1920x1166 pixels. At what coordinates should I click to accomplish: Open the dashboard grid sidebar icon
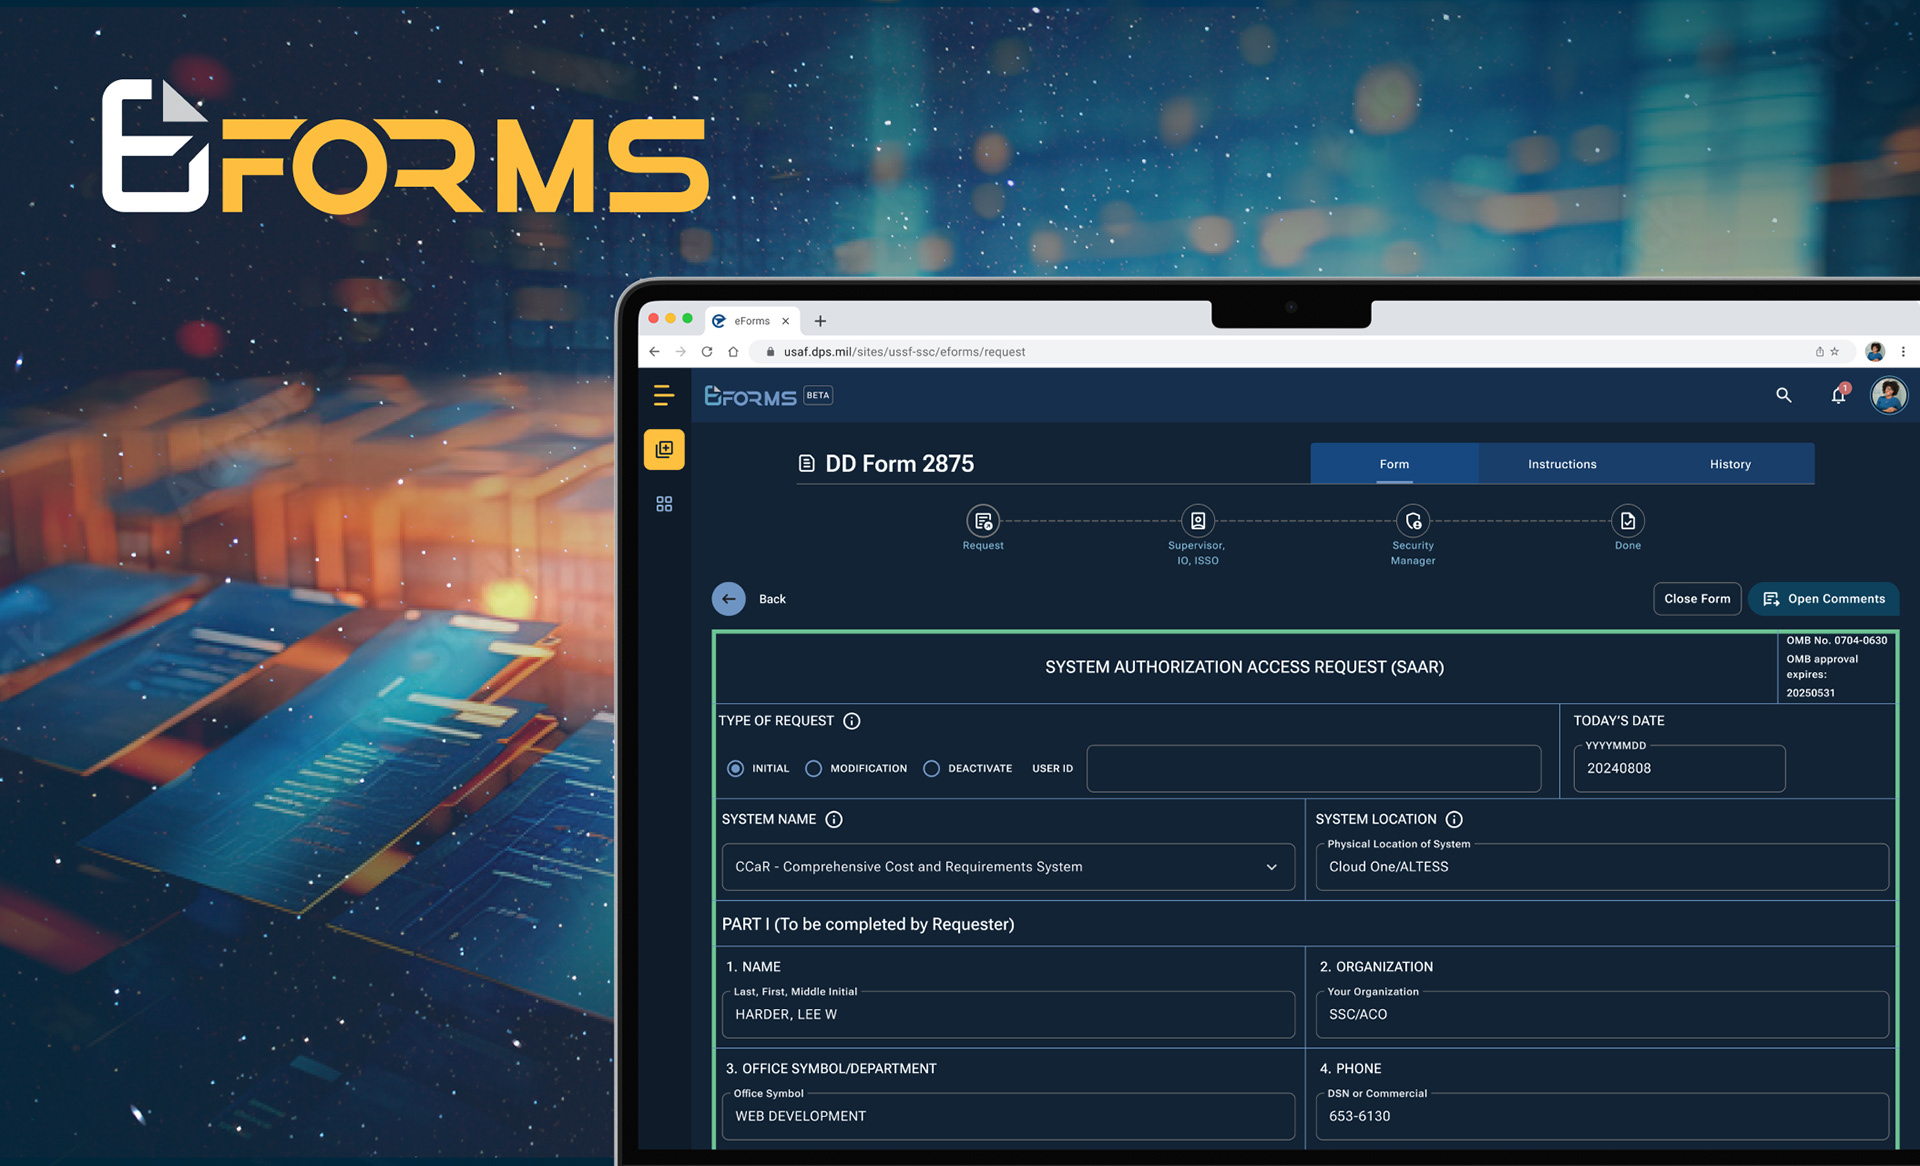(x=664, y=504)
